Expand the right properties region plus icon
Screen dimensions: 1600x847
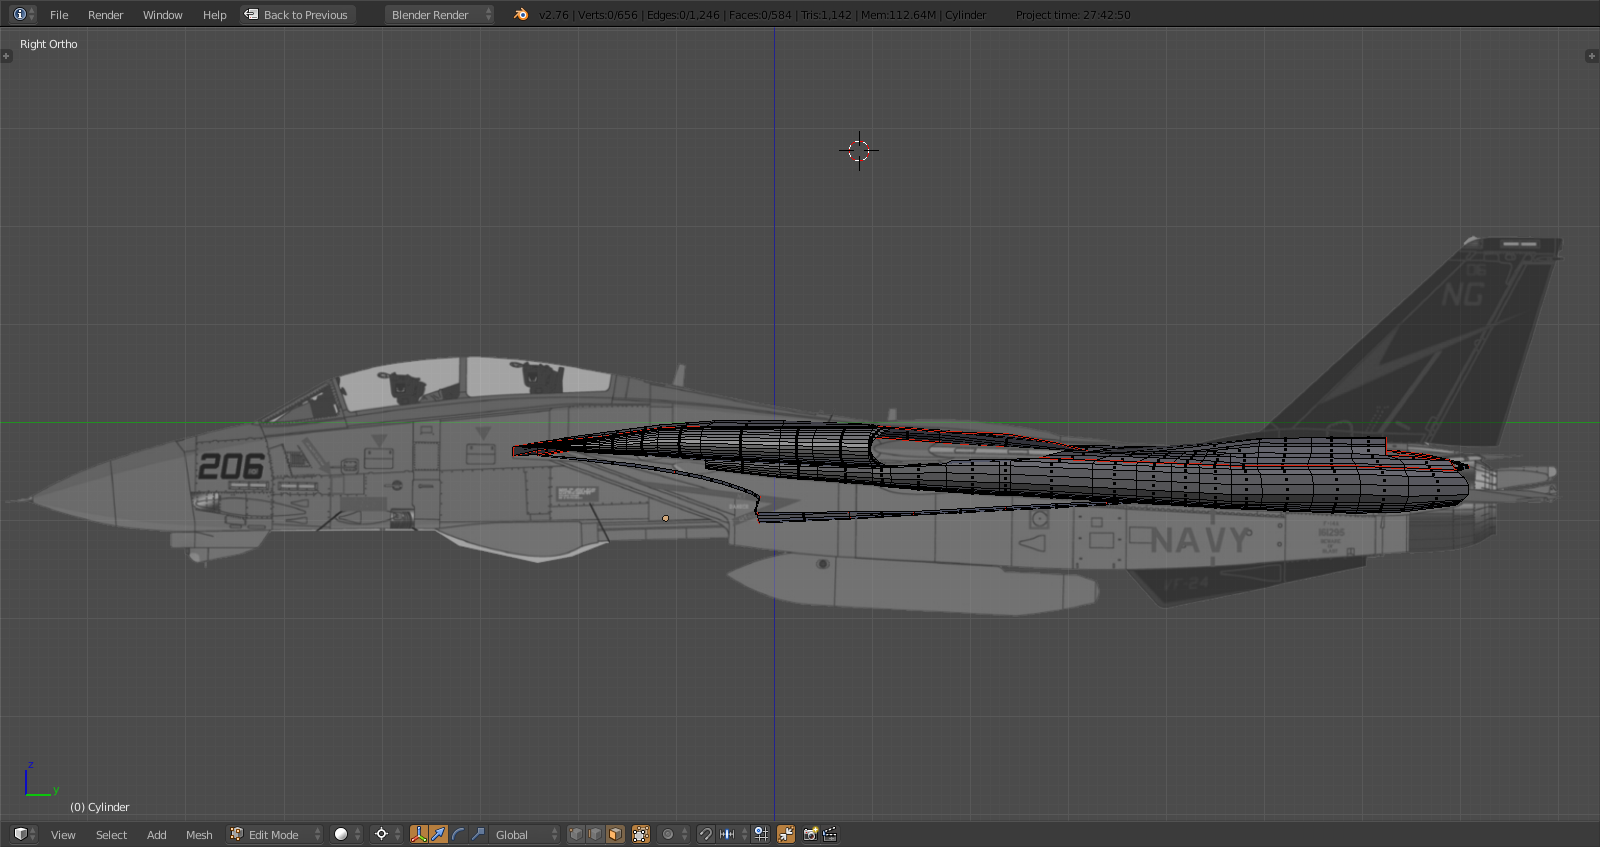tap(1591, 56)
